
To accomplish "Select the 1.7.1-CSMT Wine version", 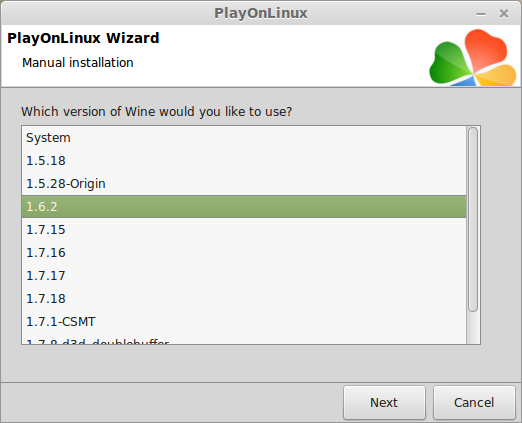I will click(244, 322).
